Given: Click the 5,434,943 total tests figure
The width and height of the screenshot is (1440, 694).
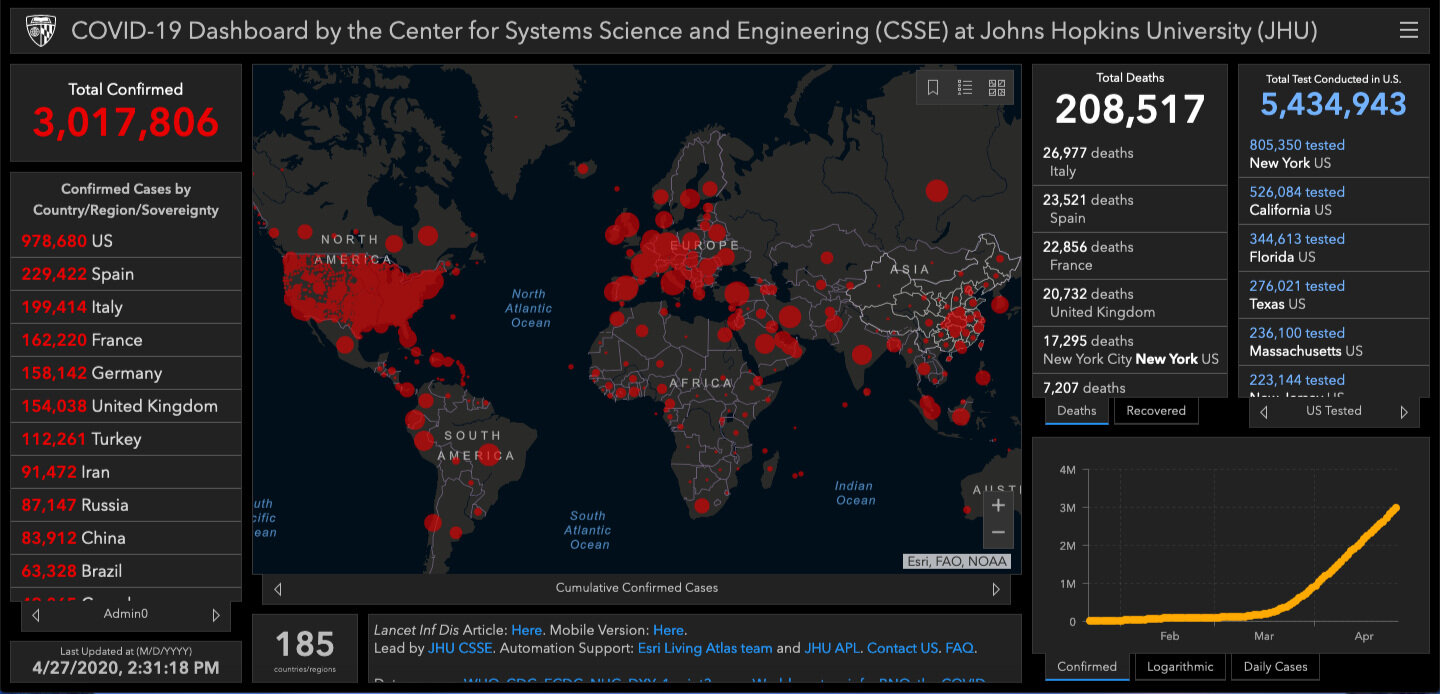Looking at the screenshot, I should click(1334, 104).
